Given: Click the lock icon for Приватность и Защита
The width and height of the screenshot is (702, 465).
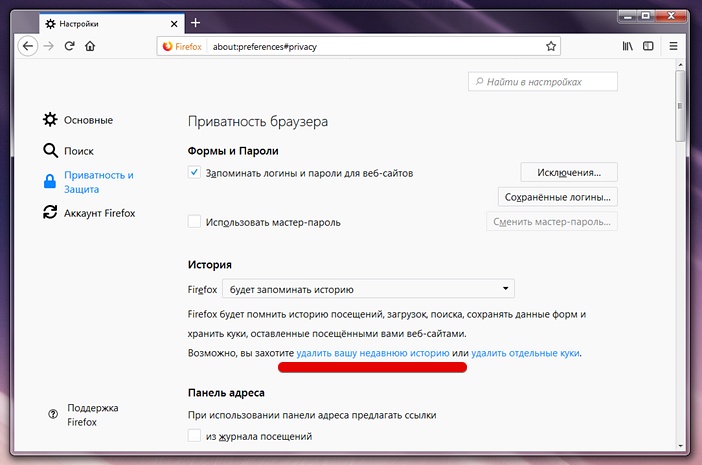Looking at the screenshot, I should pyautogui.click(x=50, y=181).
